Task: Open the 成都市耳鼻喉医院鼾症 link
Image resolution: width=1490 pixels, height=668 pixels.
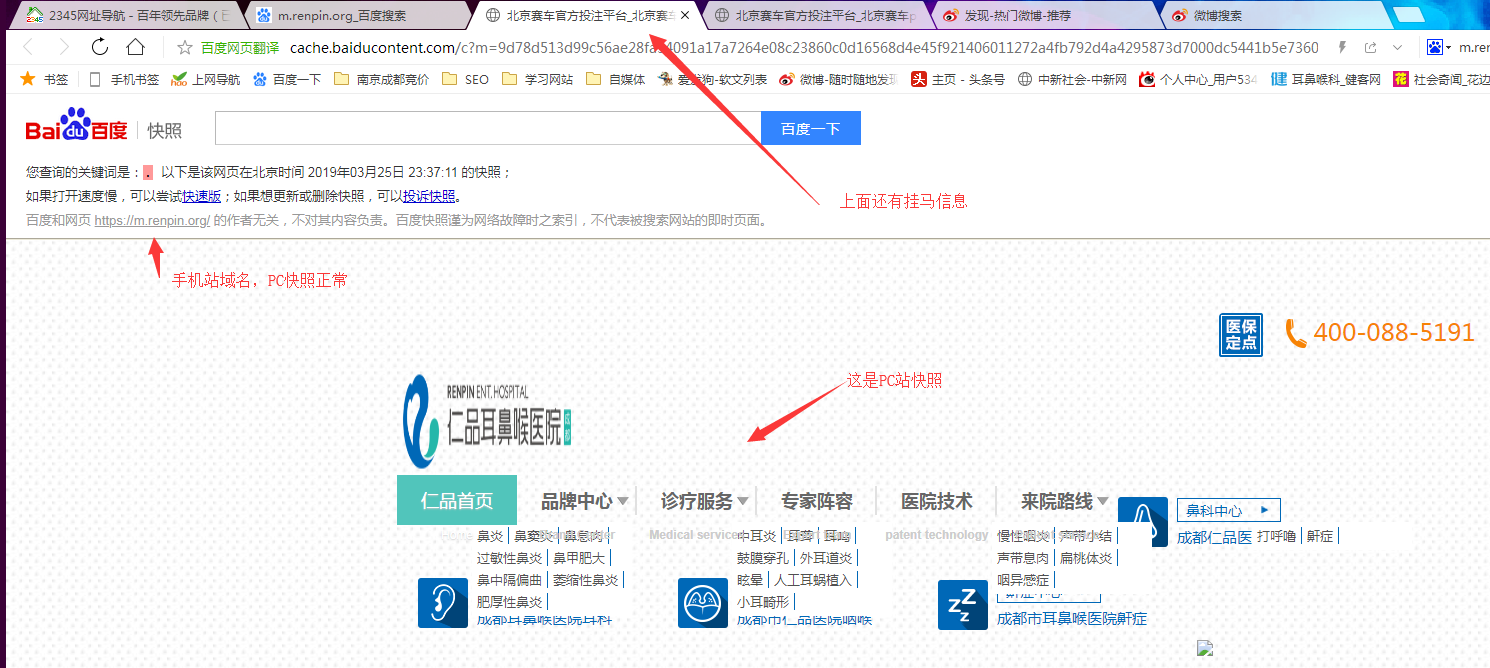Action: point(1072,619)
